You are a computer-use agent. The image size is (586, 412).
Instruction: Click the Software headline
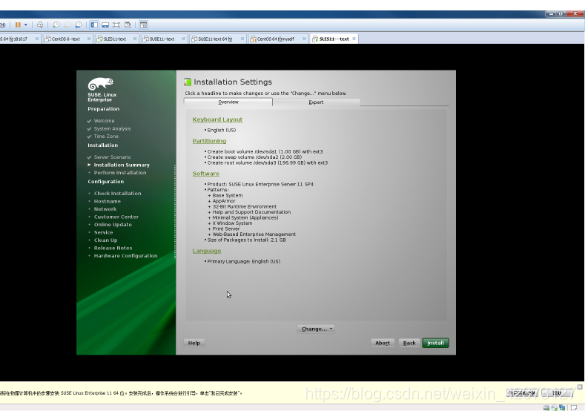(206, 174)
